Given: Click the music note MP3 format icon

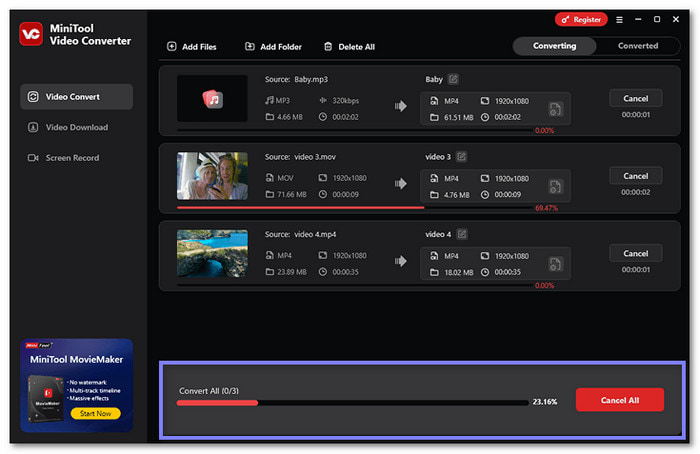Looking at the screenshot, I should coord(269,100).
